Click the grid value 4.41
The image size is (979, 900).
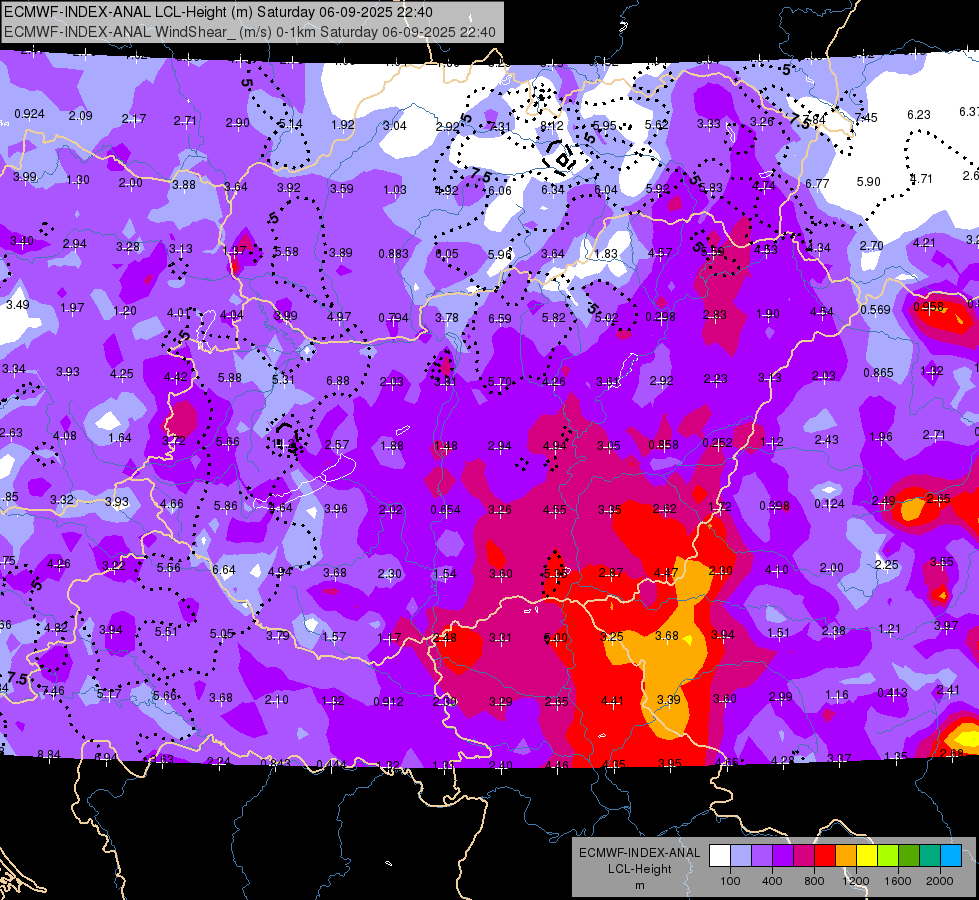(x=612, y=701)
